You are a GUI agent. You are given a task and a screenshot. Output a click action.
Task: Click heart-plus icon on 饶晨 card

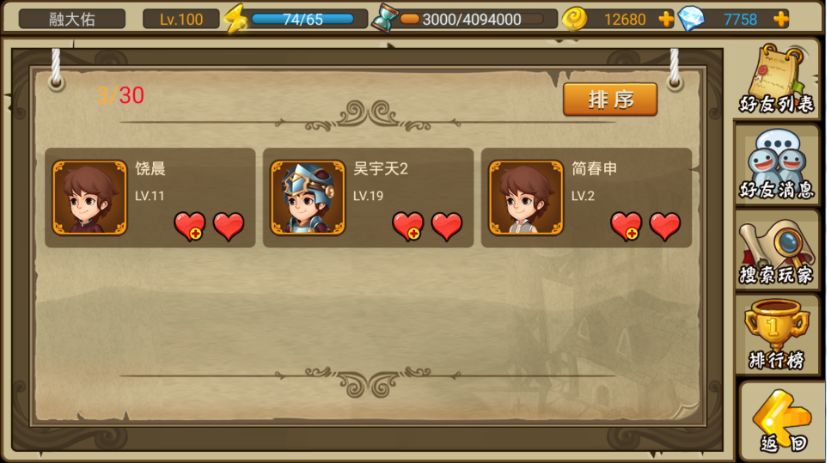190,226
